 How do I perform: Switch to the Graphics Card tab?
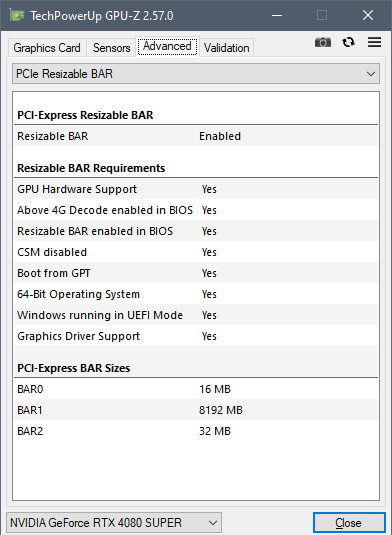point(47,48)
